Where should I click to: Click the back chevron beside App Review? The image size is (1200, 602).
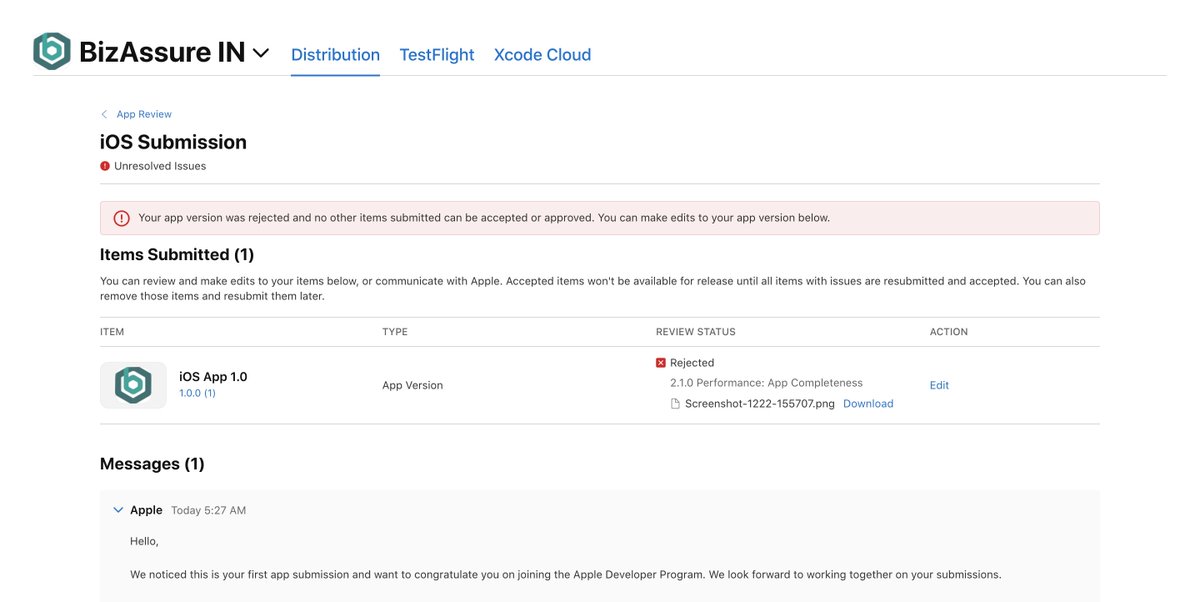tap(104, 114)
